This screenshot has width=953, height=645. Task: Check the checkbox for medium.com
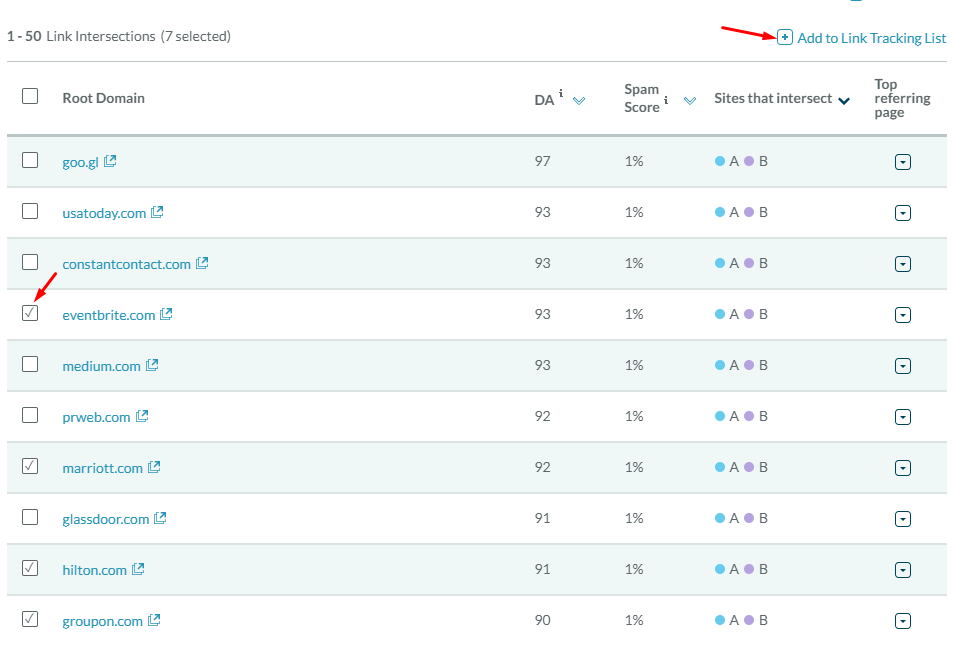[x=29, y=364]
